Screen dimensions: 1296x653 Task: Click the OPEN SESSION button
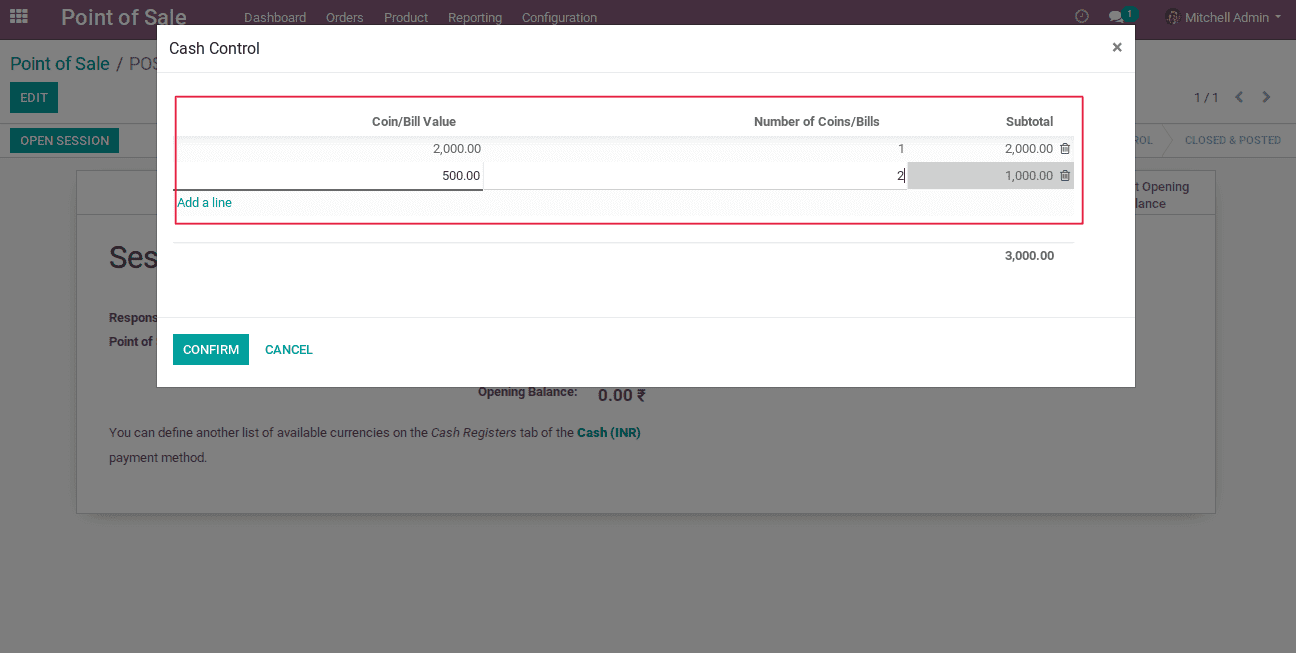coord(64,140)
